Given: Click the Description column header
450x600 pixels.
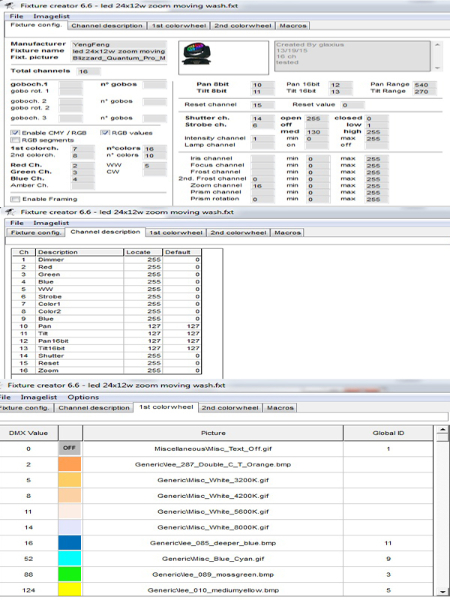Looking at the screenshot, I should (80, 252).
